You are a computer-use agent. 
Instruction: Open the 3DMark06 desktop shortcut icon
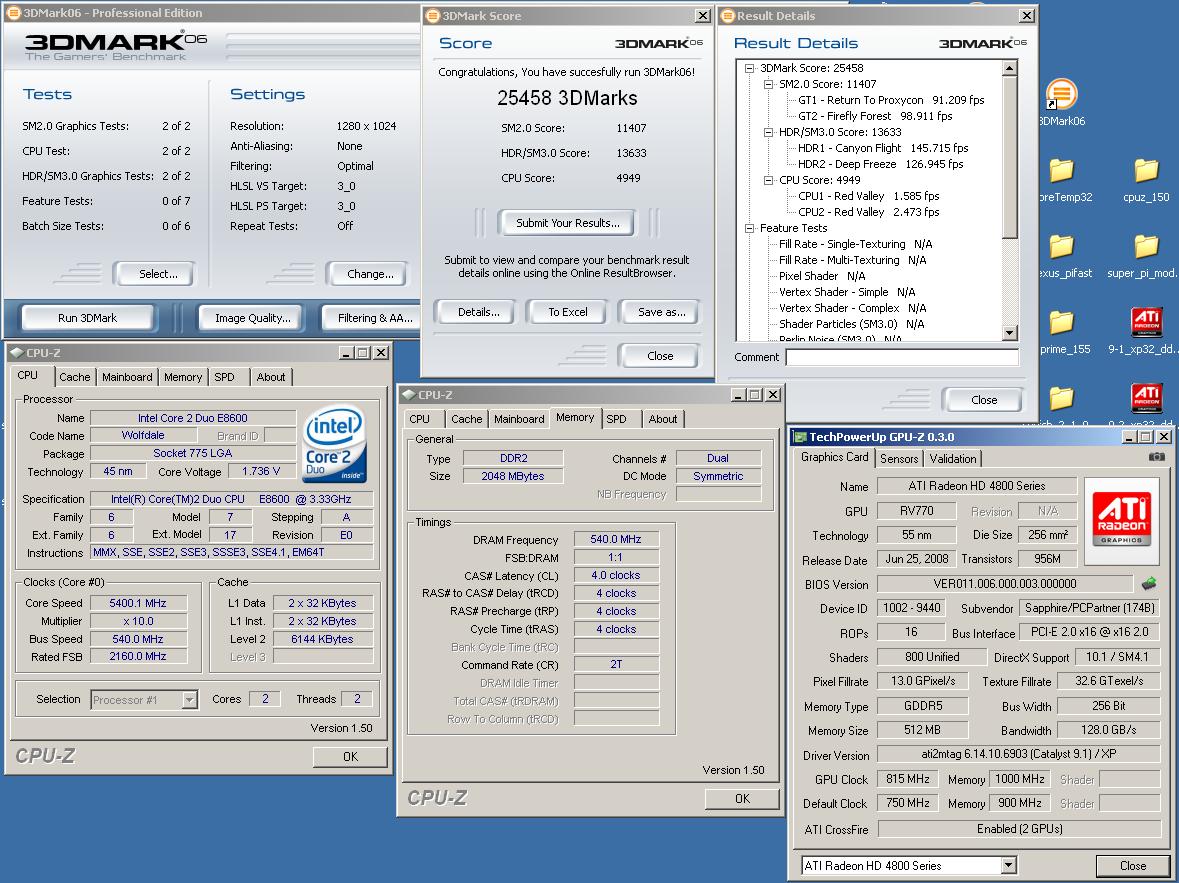tap(1061, 95)
